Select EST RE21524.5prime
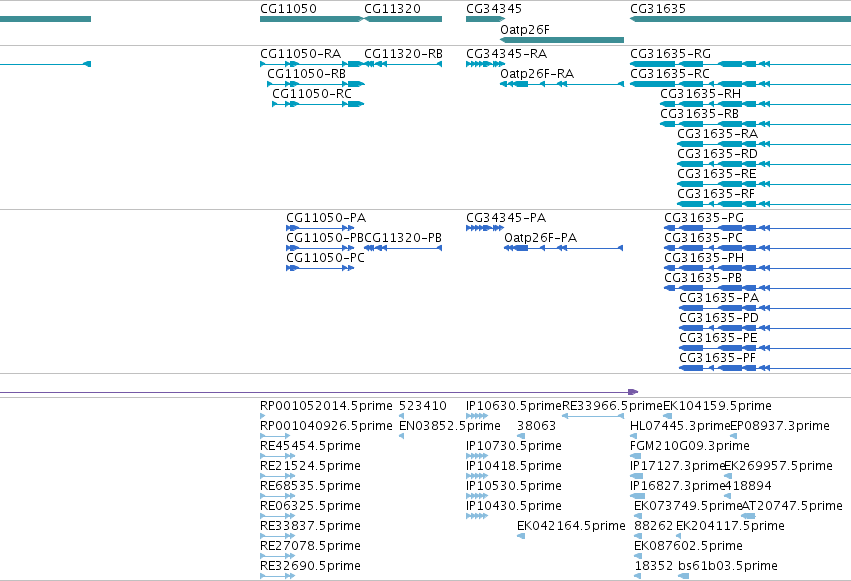The width and height of the screenshot is (851, 581). coord(277,476)
